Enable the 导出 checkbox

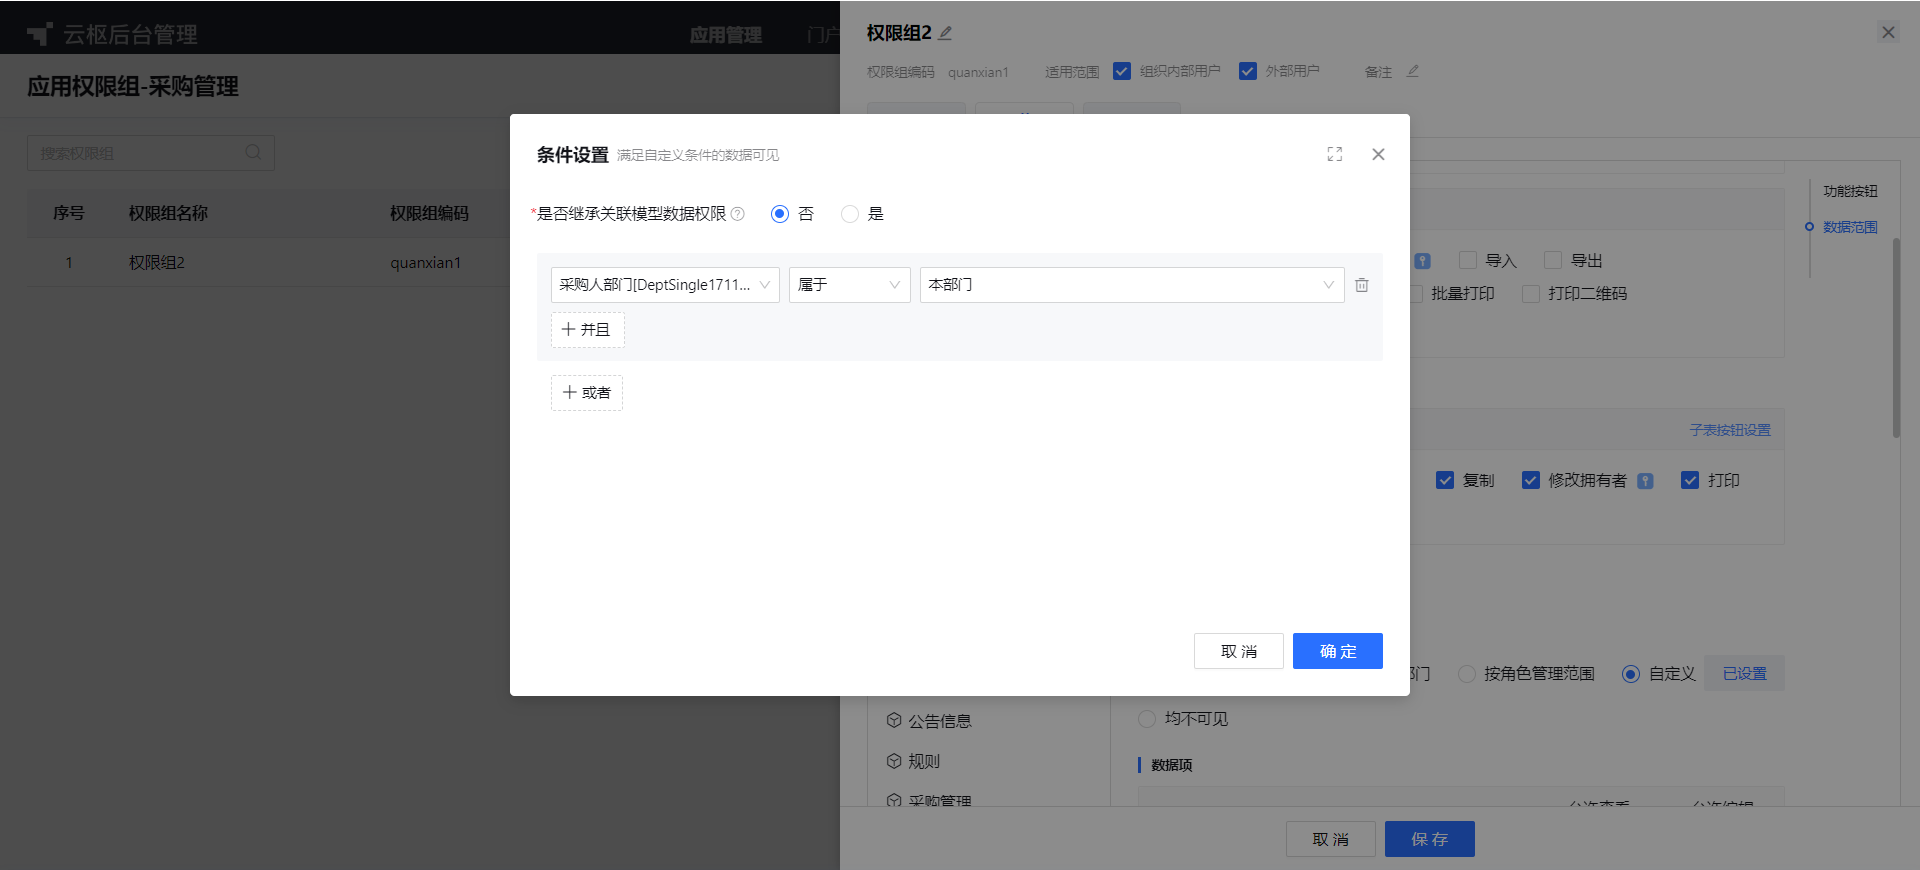(1553, 260)
